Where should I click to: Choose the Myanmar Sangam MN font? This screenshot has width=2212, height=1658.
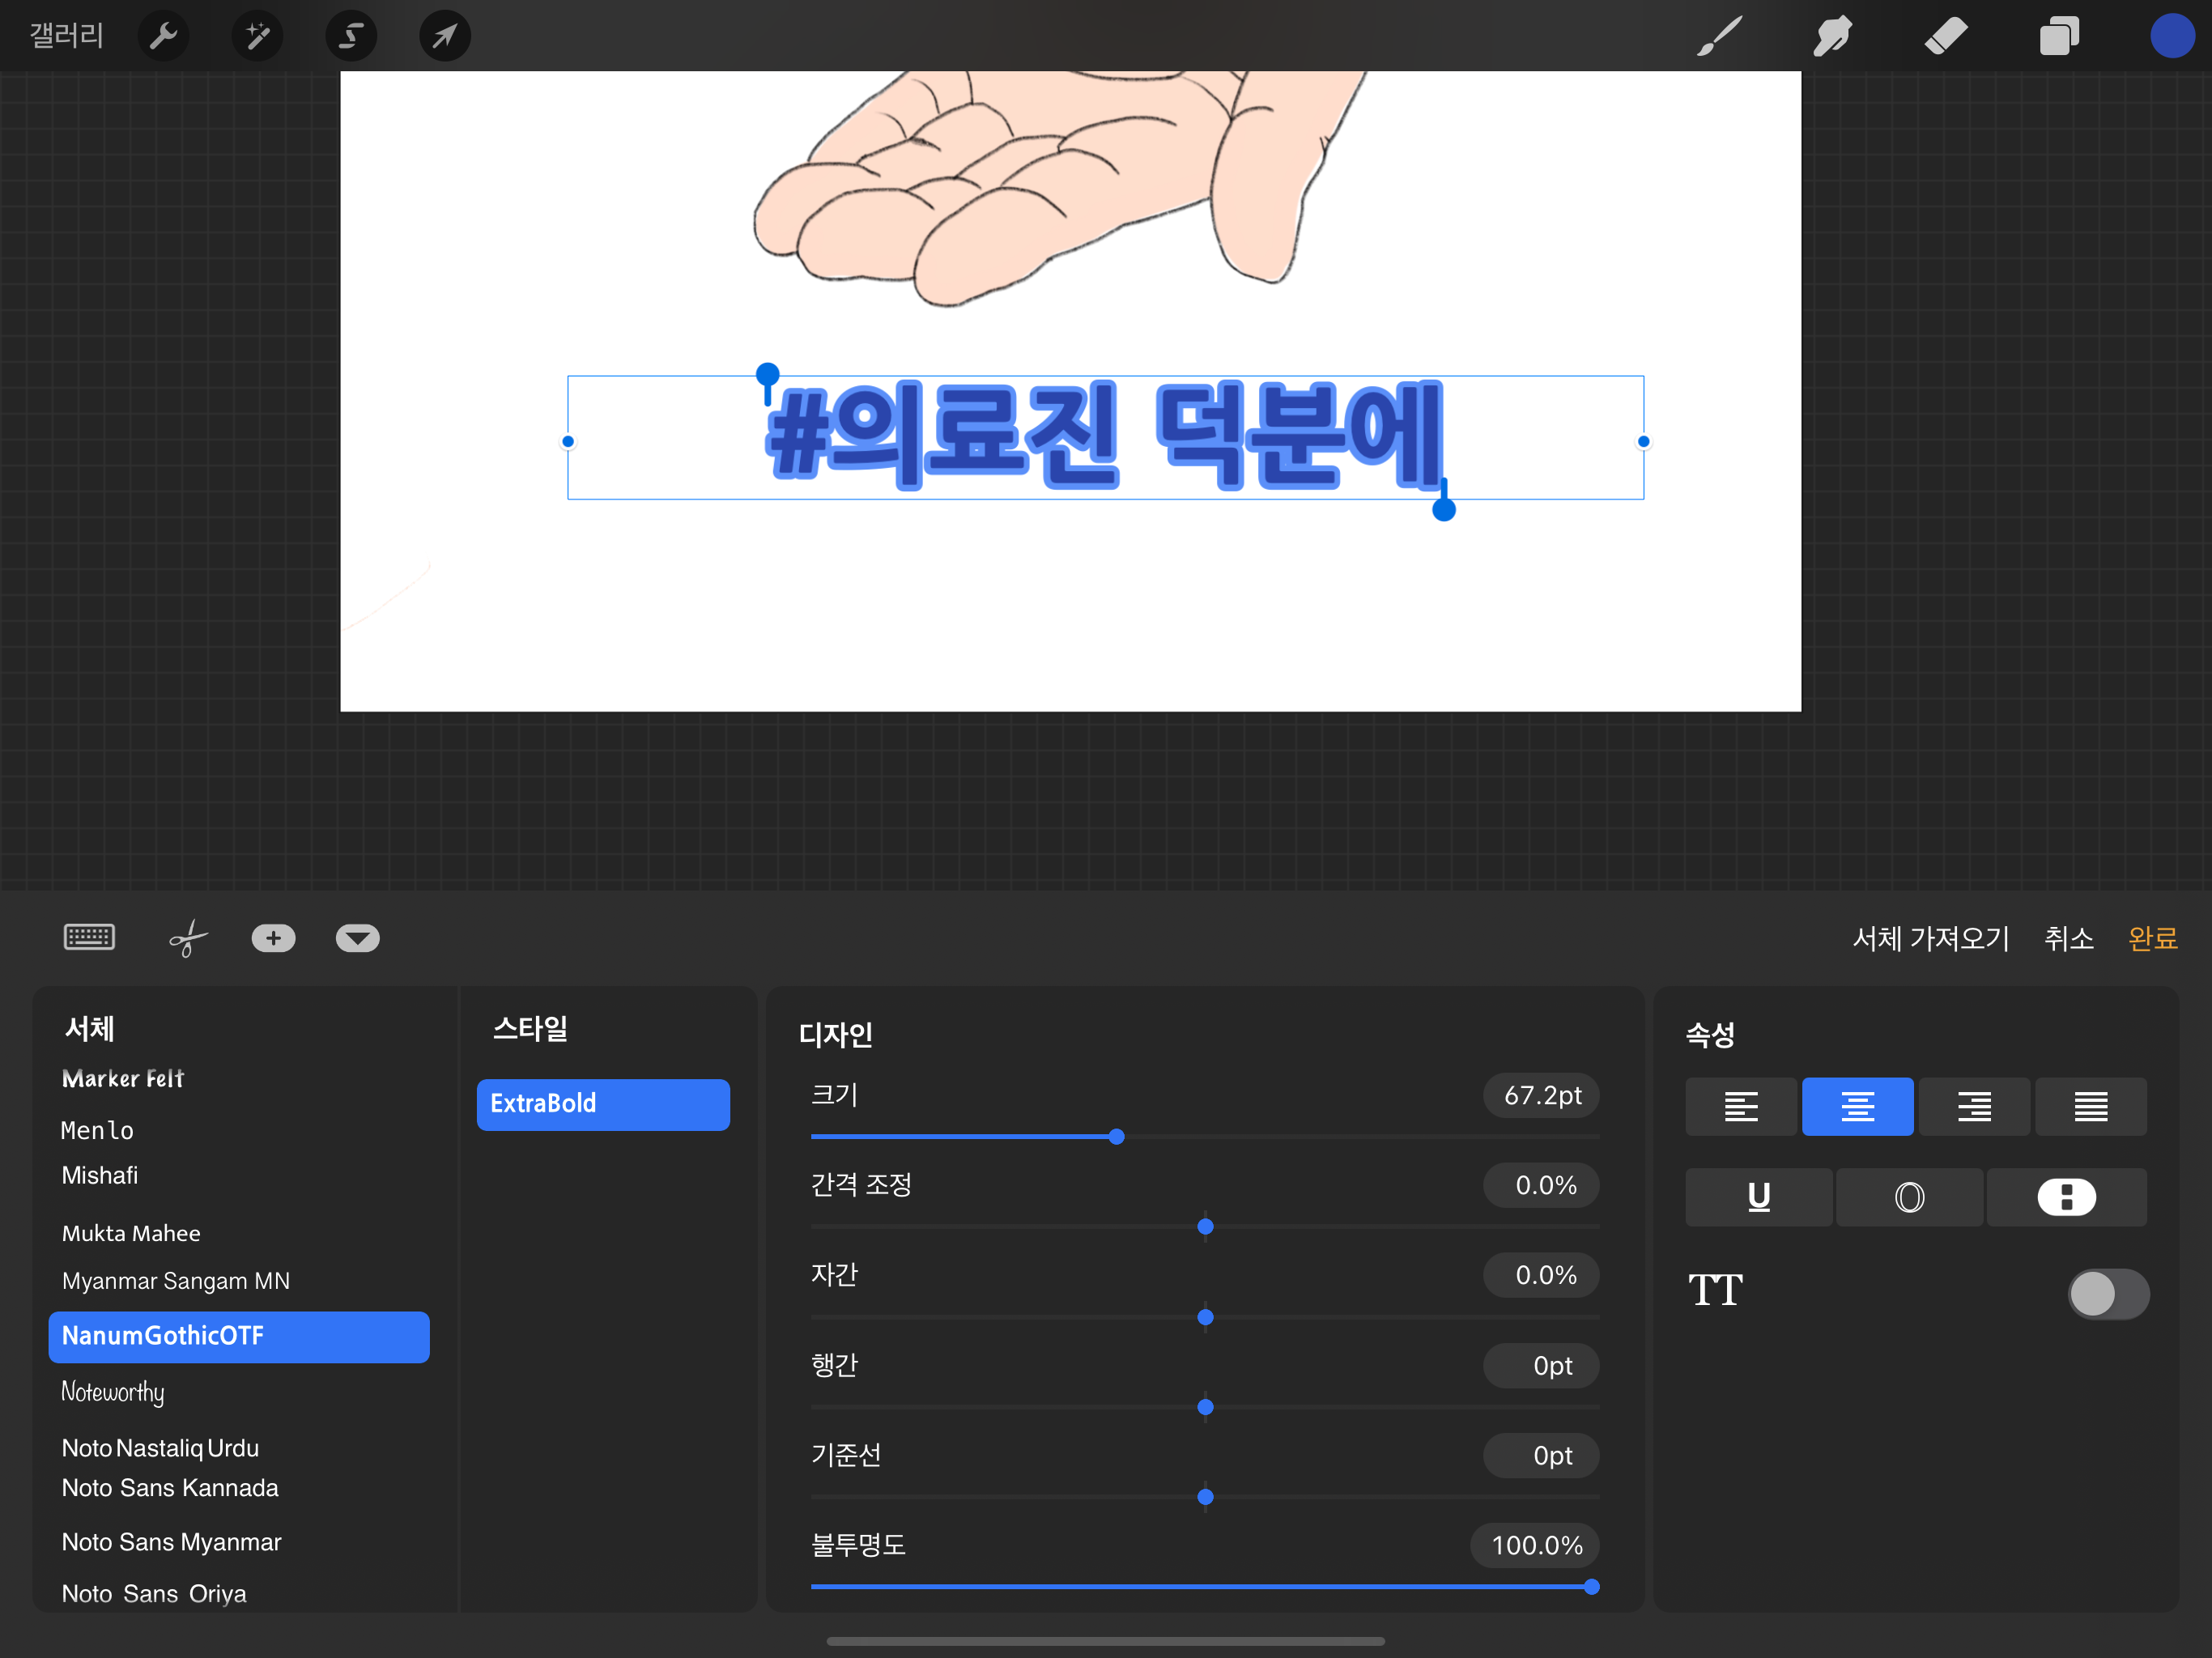pyautogui.click(x=176, y=1281)
